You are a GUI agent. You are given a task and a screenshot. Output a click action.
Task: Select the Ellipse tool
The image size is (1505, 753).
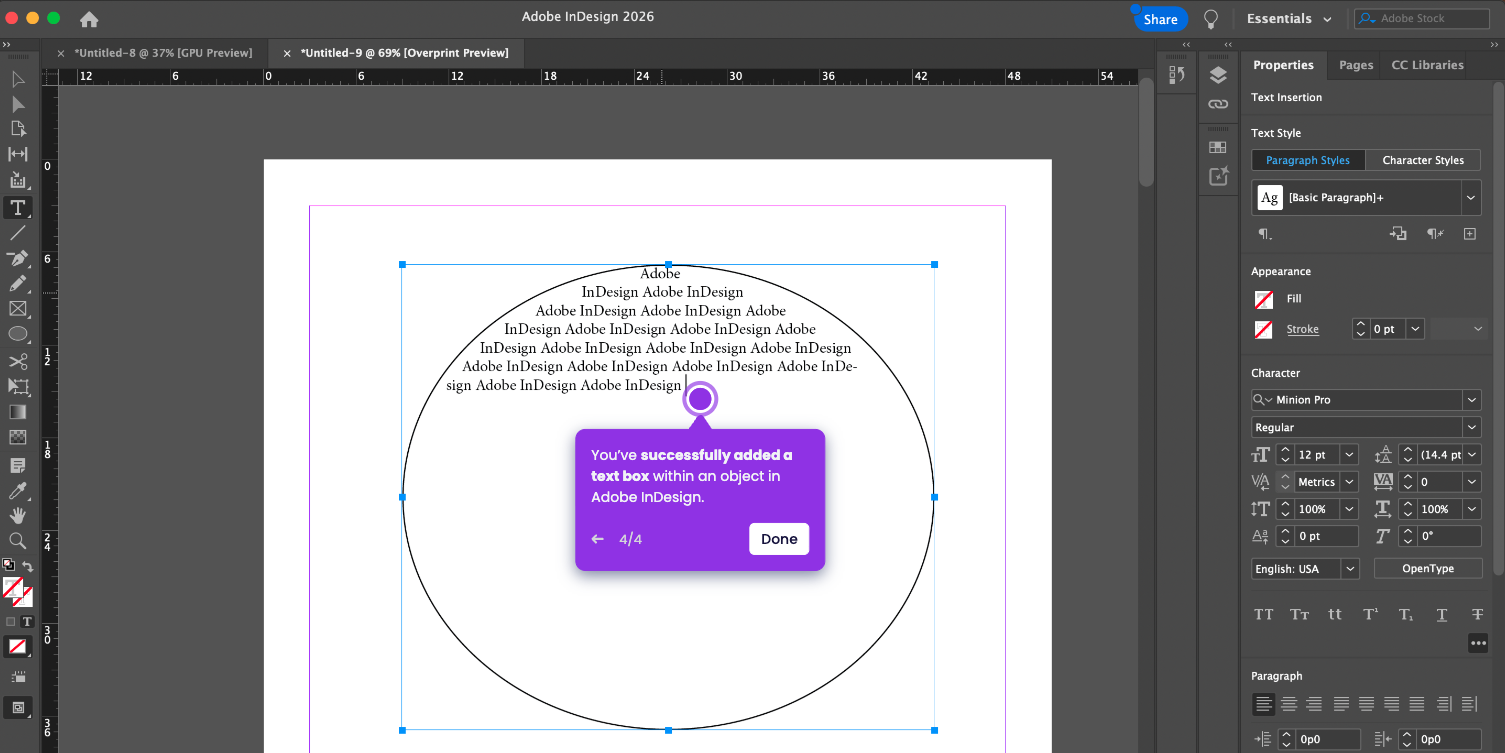click(x=18, y=334)
